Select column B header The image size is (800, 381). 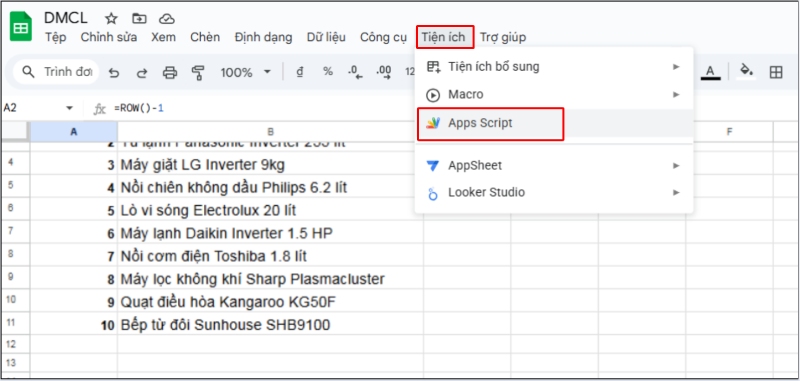270,132
